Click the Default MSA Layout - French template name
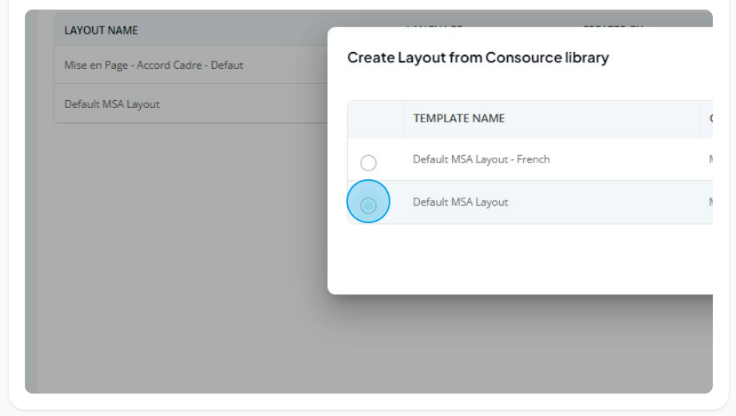 point(481,160)
